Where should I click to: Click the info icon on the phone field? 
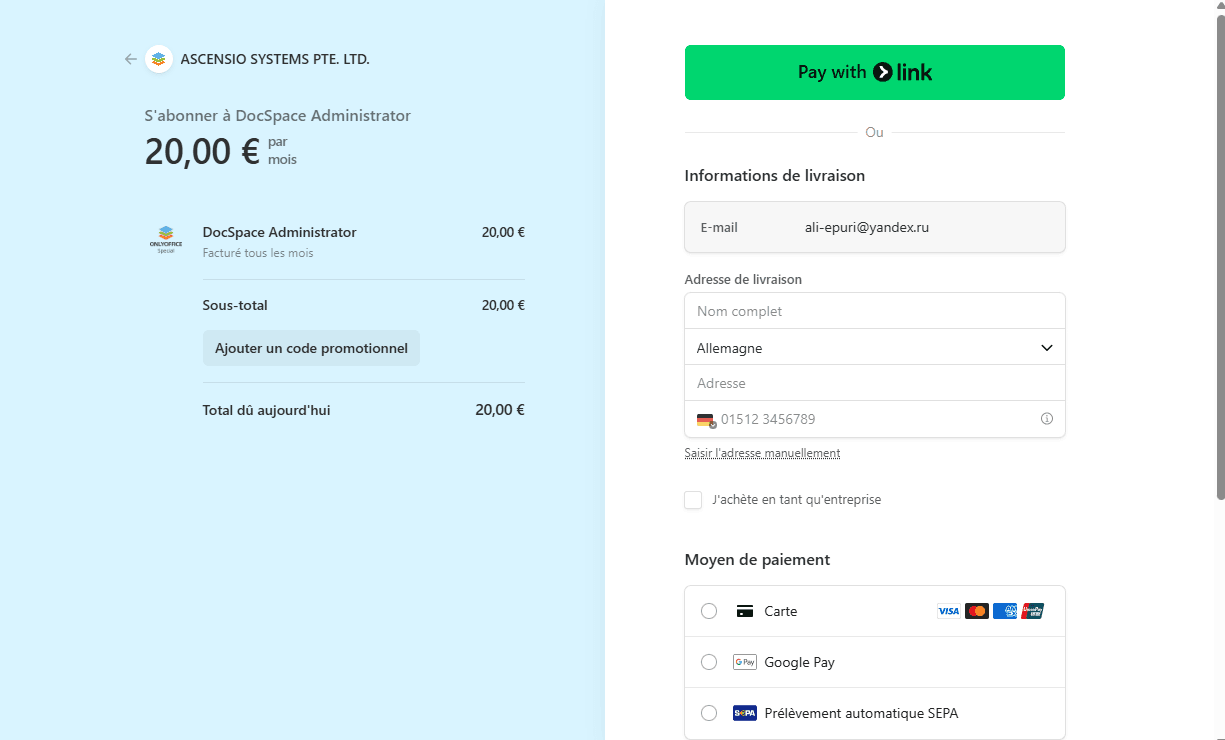click(x=1046, y=419)
